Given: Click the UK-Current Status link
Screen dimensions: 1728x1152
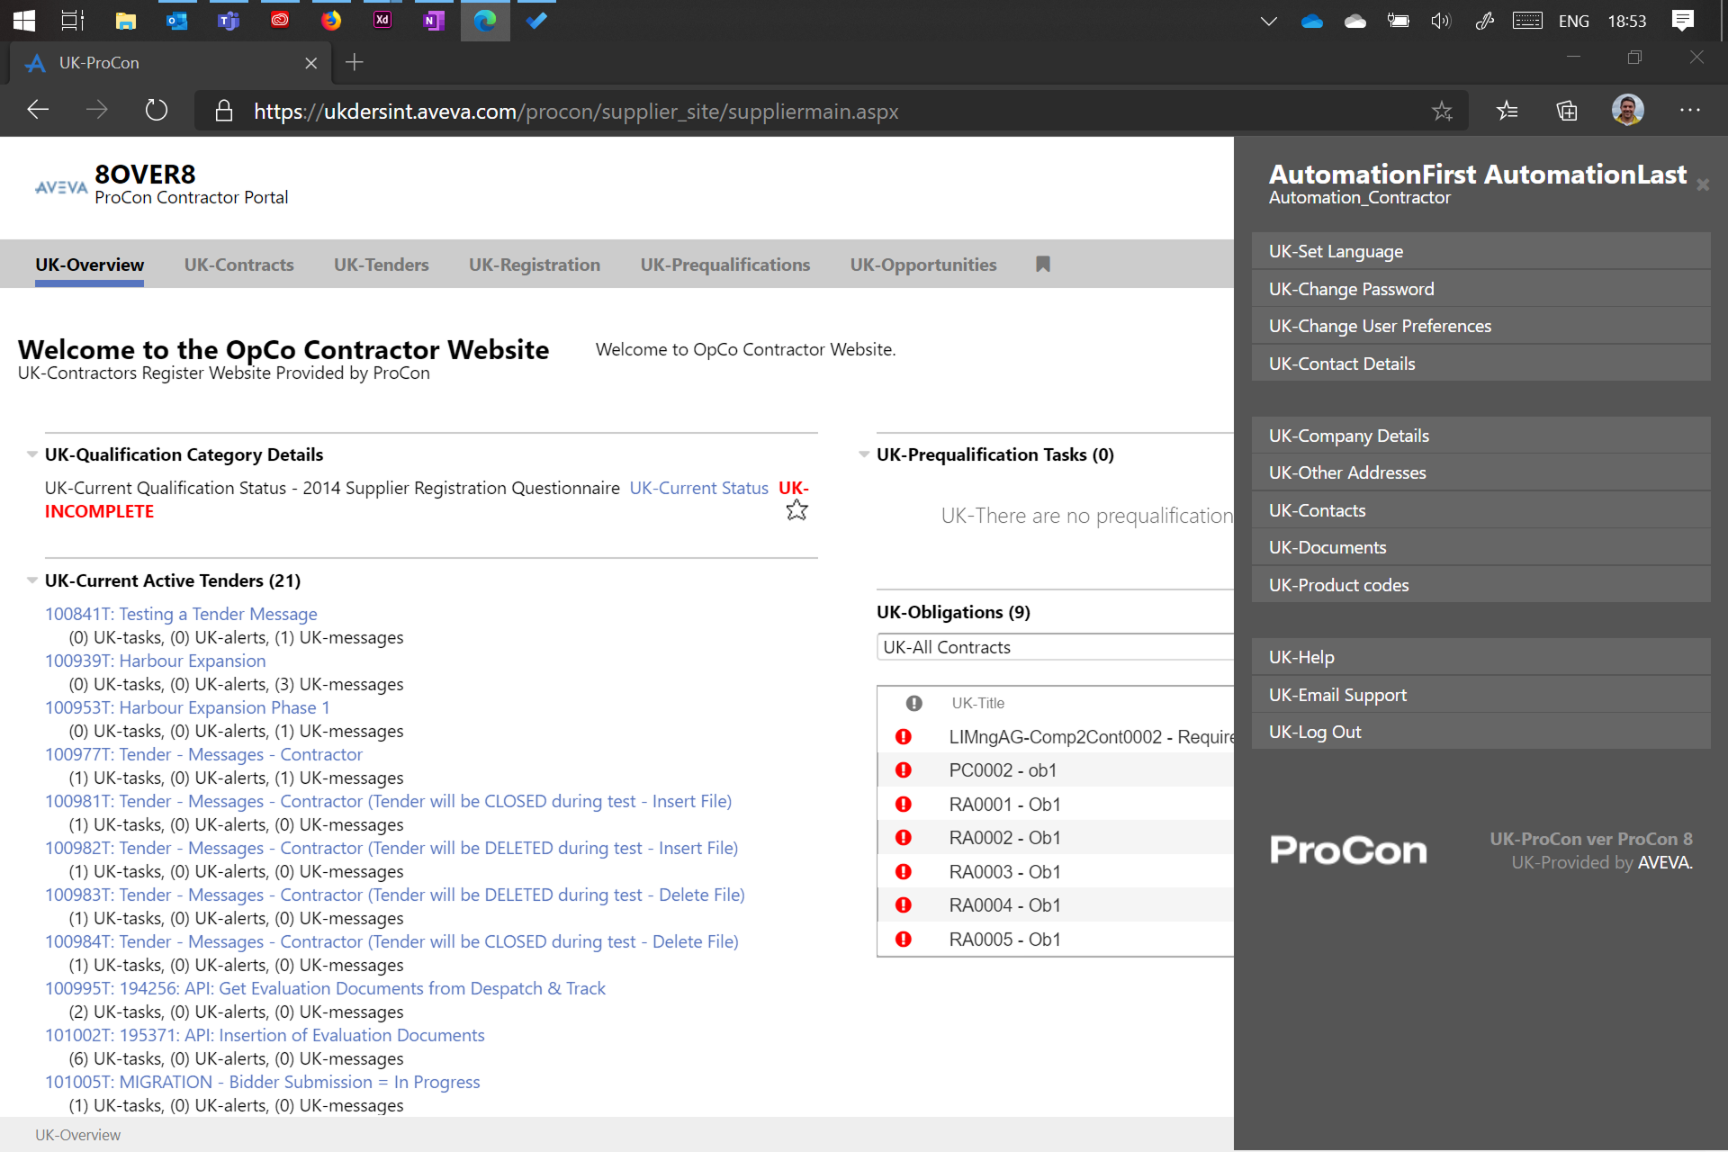Looking at the screenshot, I should (x=698, y=488).
